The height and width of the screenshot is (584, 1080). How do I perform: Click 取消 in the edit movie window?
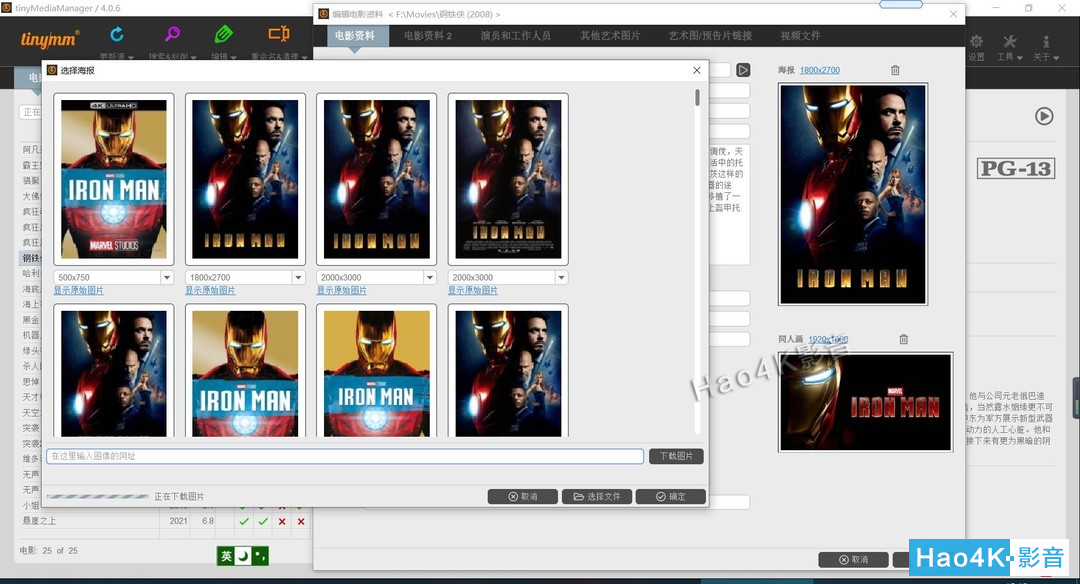pos(853,560)
